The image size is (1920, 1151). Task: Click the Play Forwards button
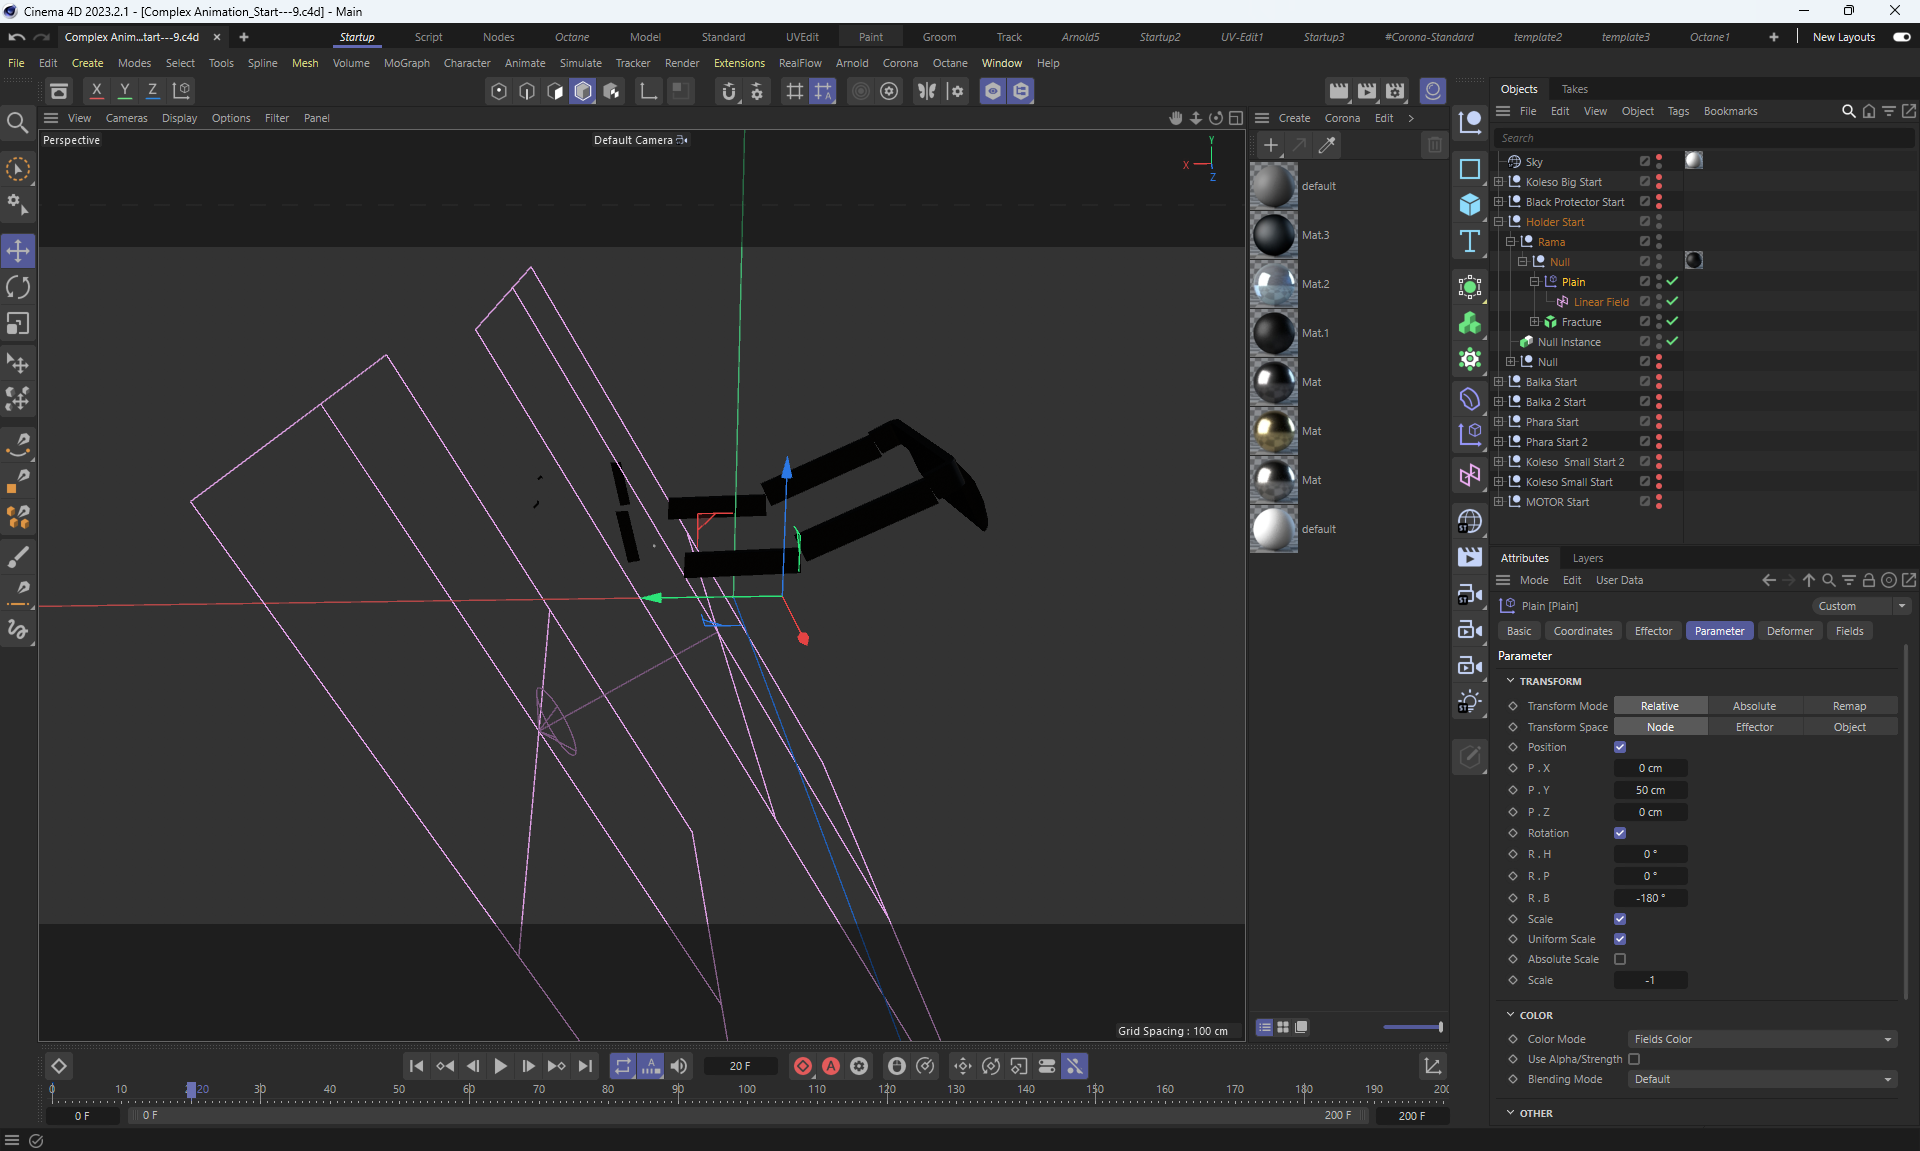pos(500,1066)
